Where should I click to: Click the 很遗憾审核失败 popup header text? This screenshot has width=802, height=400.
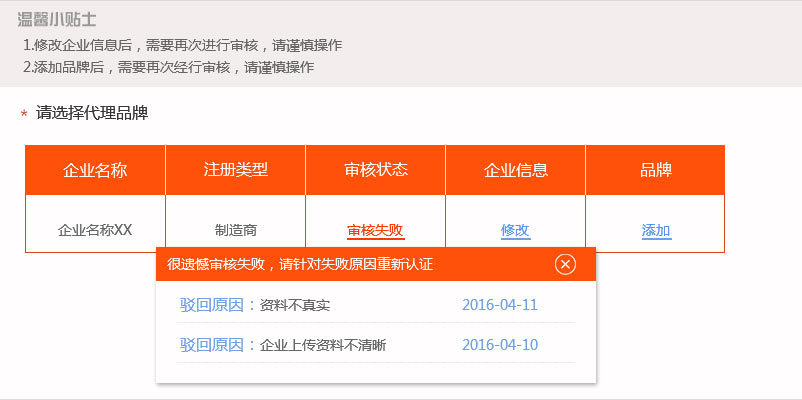pyautogui.click(x=300, y=265)
